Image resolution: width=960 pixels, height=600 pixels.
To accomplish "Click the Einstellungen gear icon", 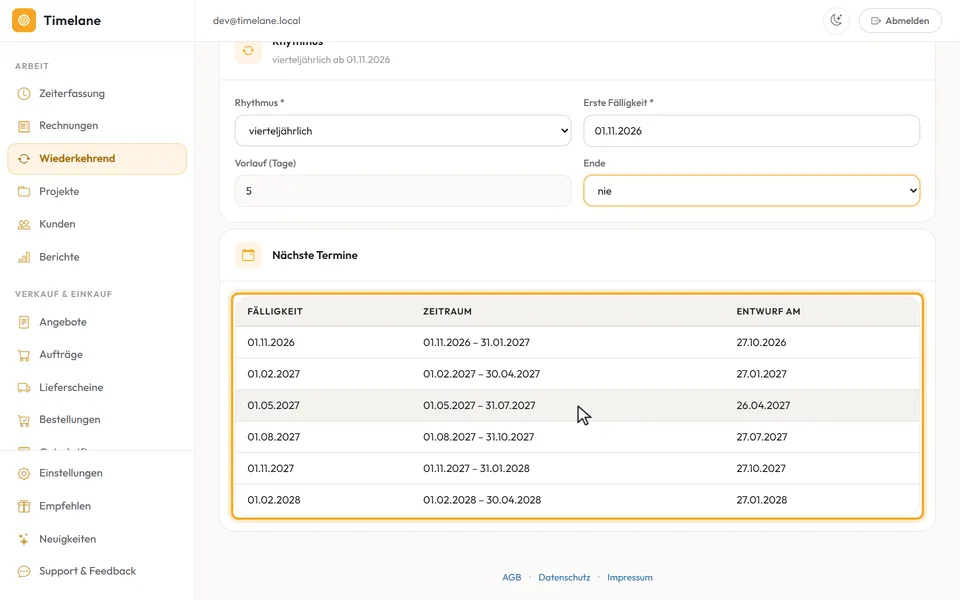I will point(24,473).
